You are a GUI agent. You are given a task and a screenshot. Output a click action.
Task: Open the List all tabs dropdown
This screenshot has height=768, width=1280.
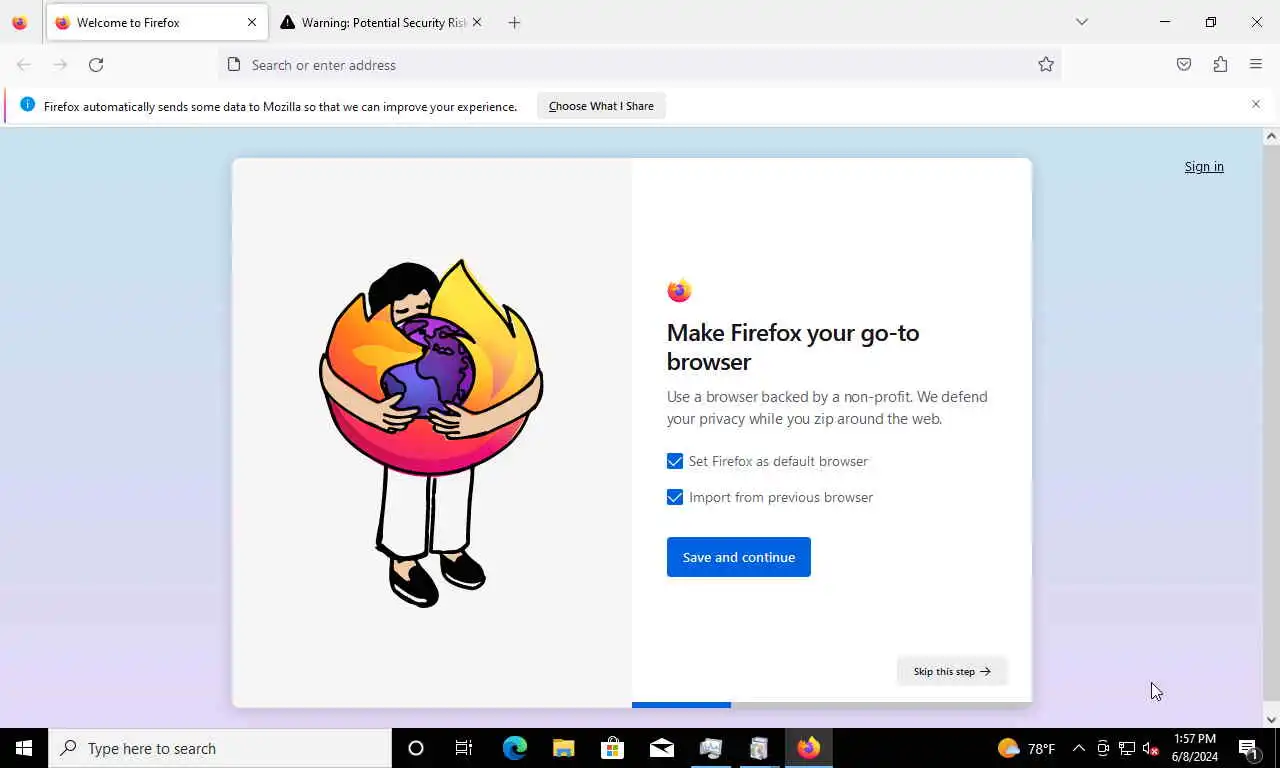click(1081, 22)
